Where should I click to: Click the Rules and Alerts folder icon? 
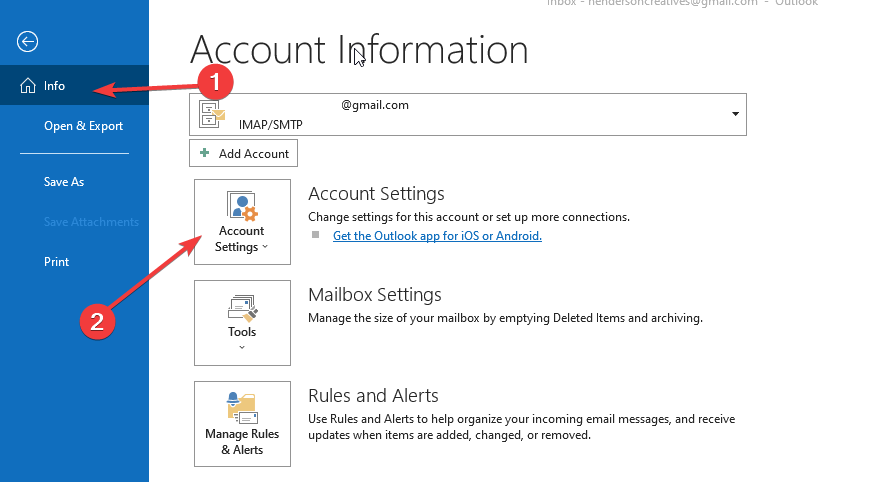coord(242,409)
